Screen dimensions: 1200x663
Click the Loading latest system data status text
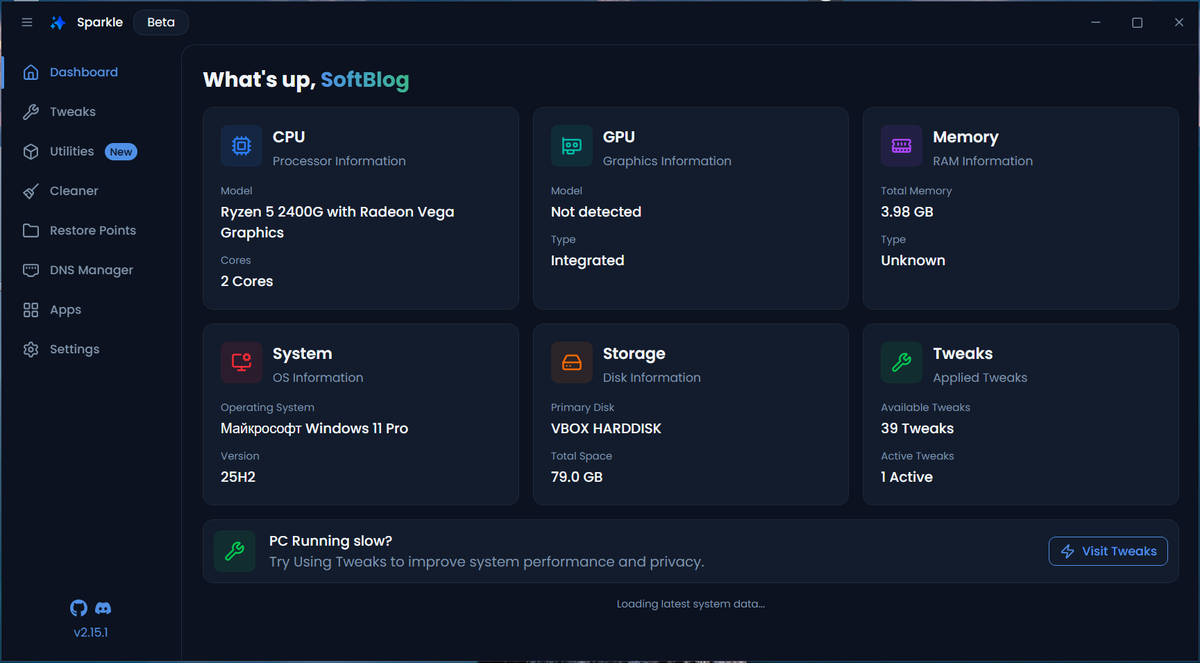pyautogui.click(x=691, y=604)
